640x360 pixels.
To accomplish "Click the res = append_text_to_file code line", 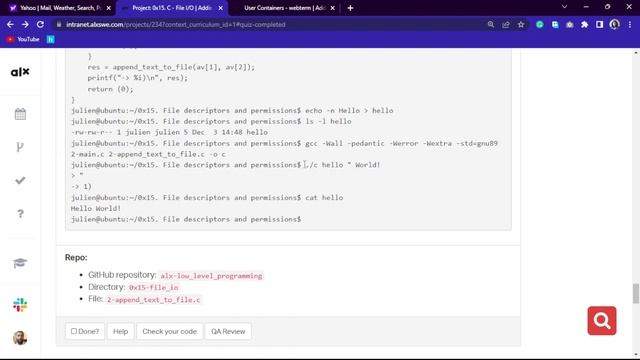I will [x=171, y=67].
